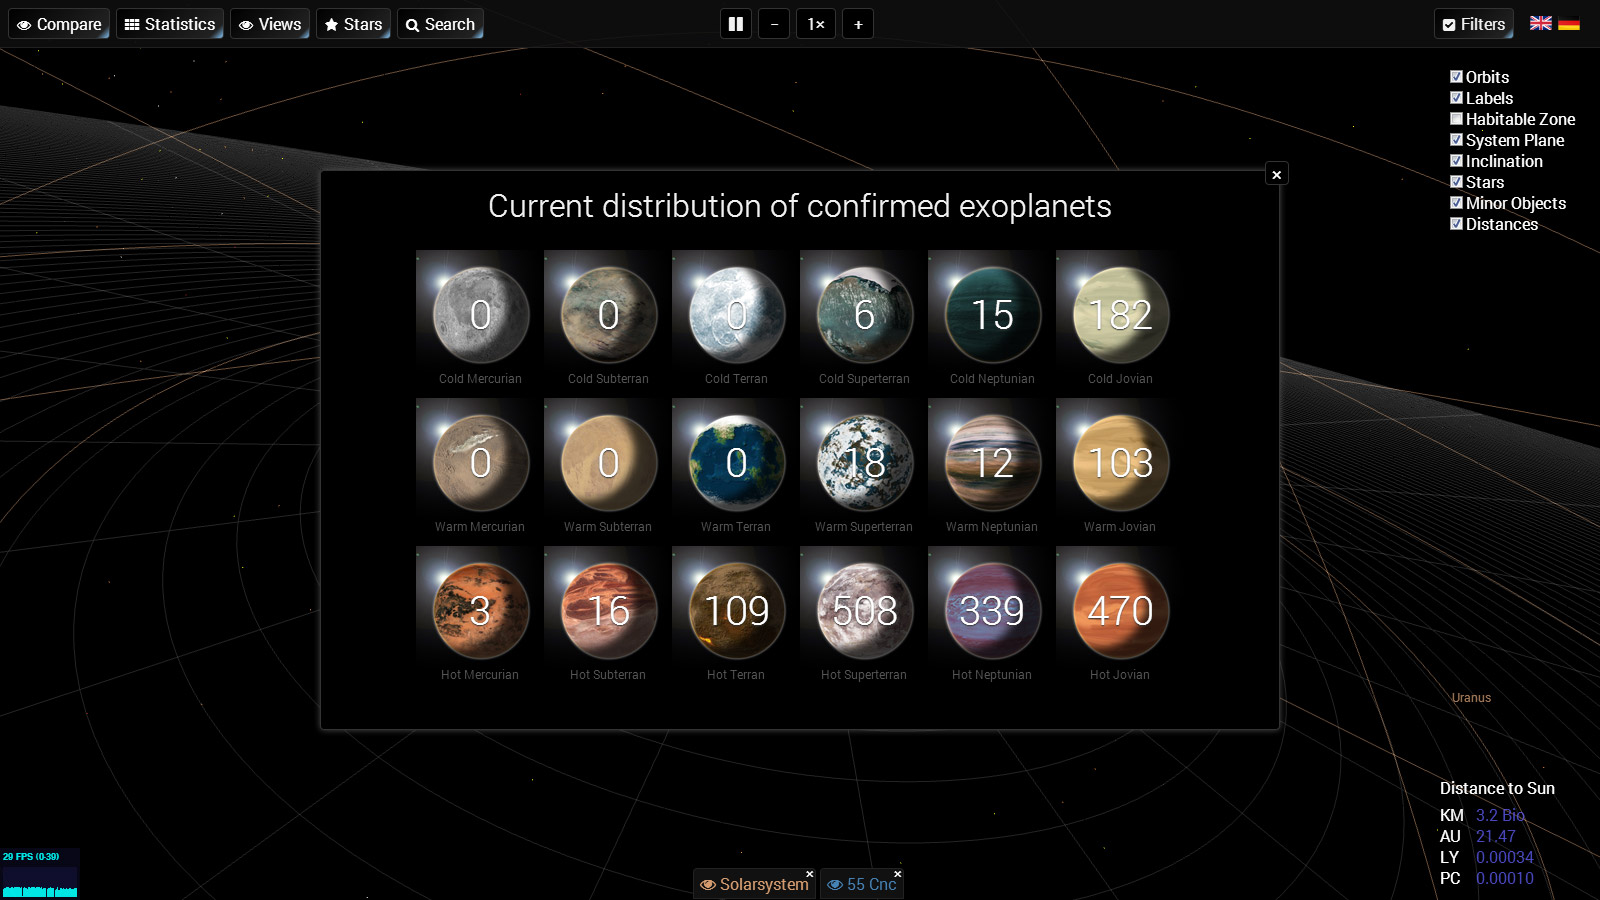Screen dimensions: 1600x900
Task: Select the Cold Superterran planet icon
Action: pyautogui.click(x=864, y=314)
